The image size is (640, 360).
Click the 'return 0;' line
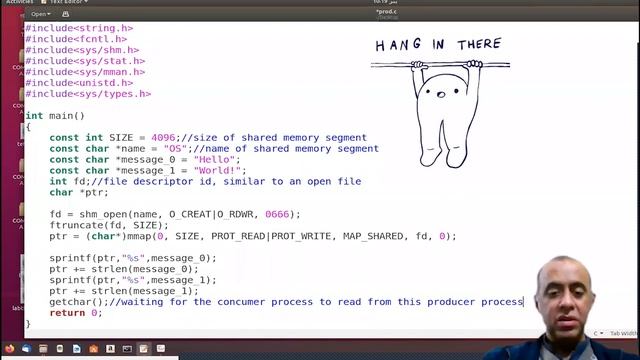pyautogui.click(x=76, y=313)
